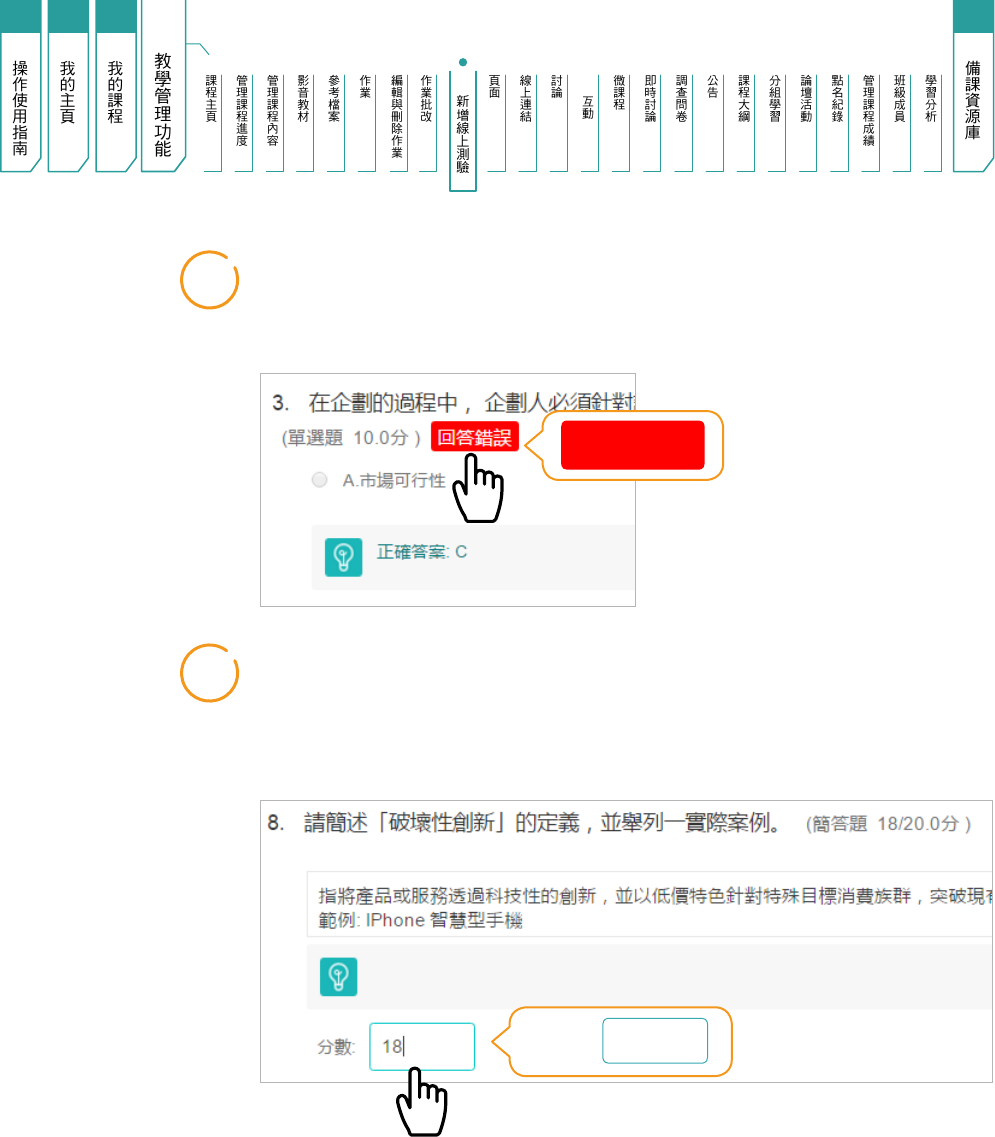Select the 作業 sub-tab

pos(366,122)
